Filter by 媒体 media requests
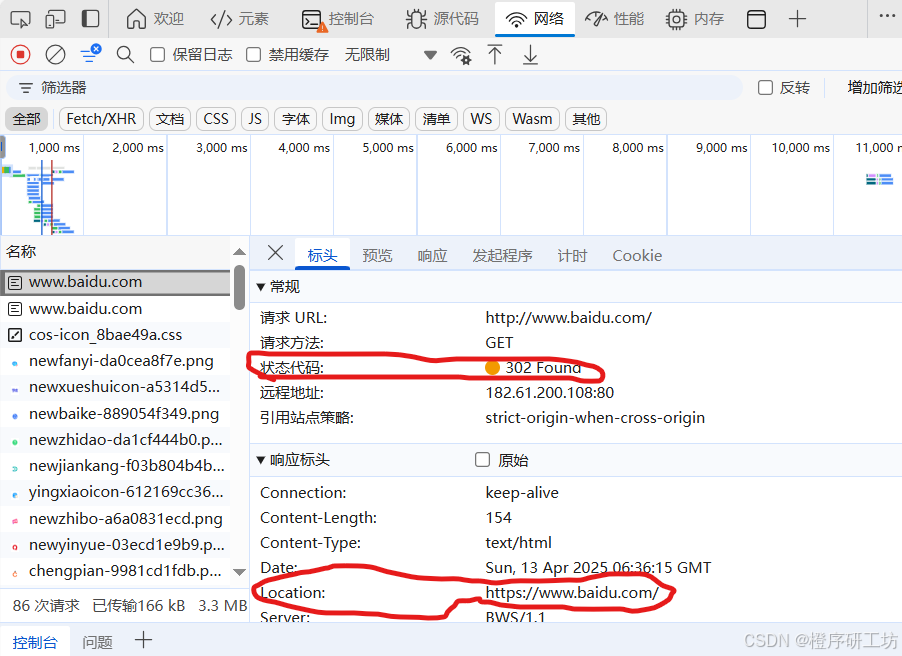 point(389,119)
